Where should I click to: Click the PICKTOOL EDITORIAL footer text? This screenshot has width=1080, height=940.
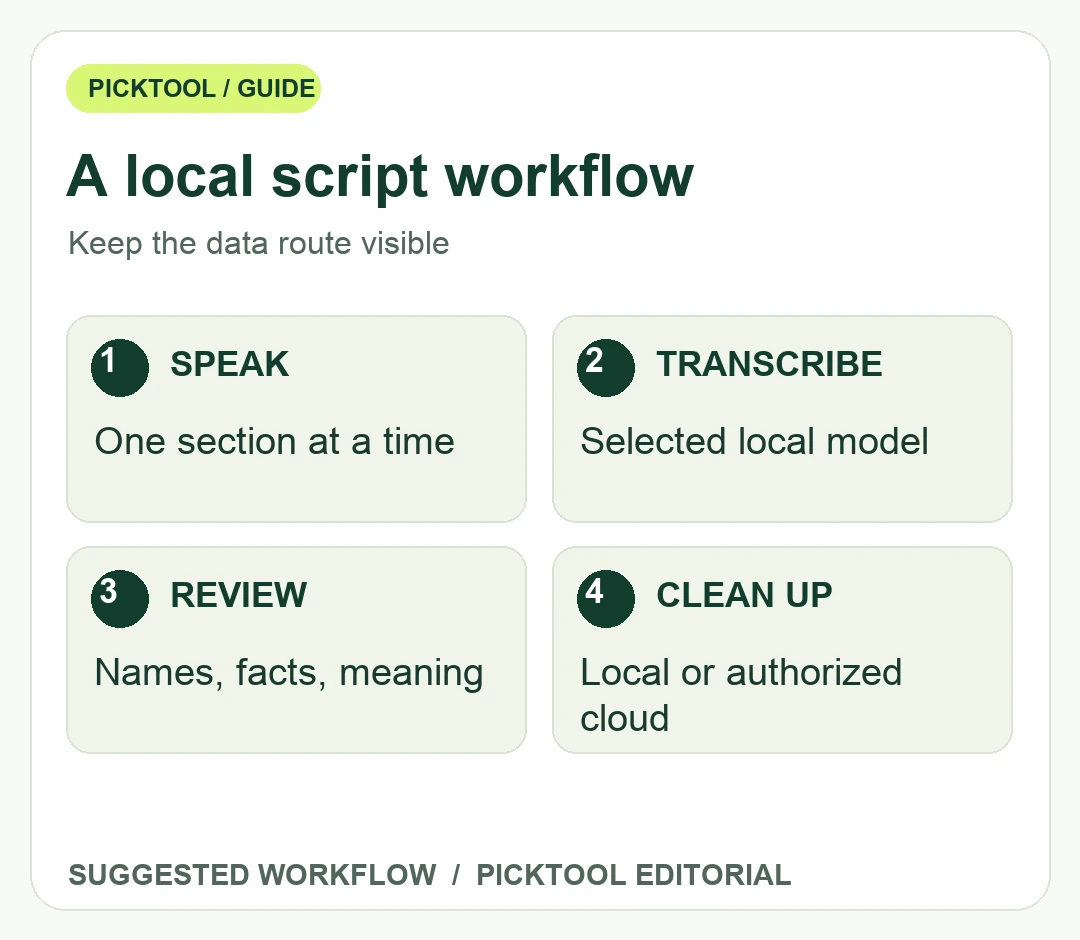point(633,875)
